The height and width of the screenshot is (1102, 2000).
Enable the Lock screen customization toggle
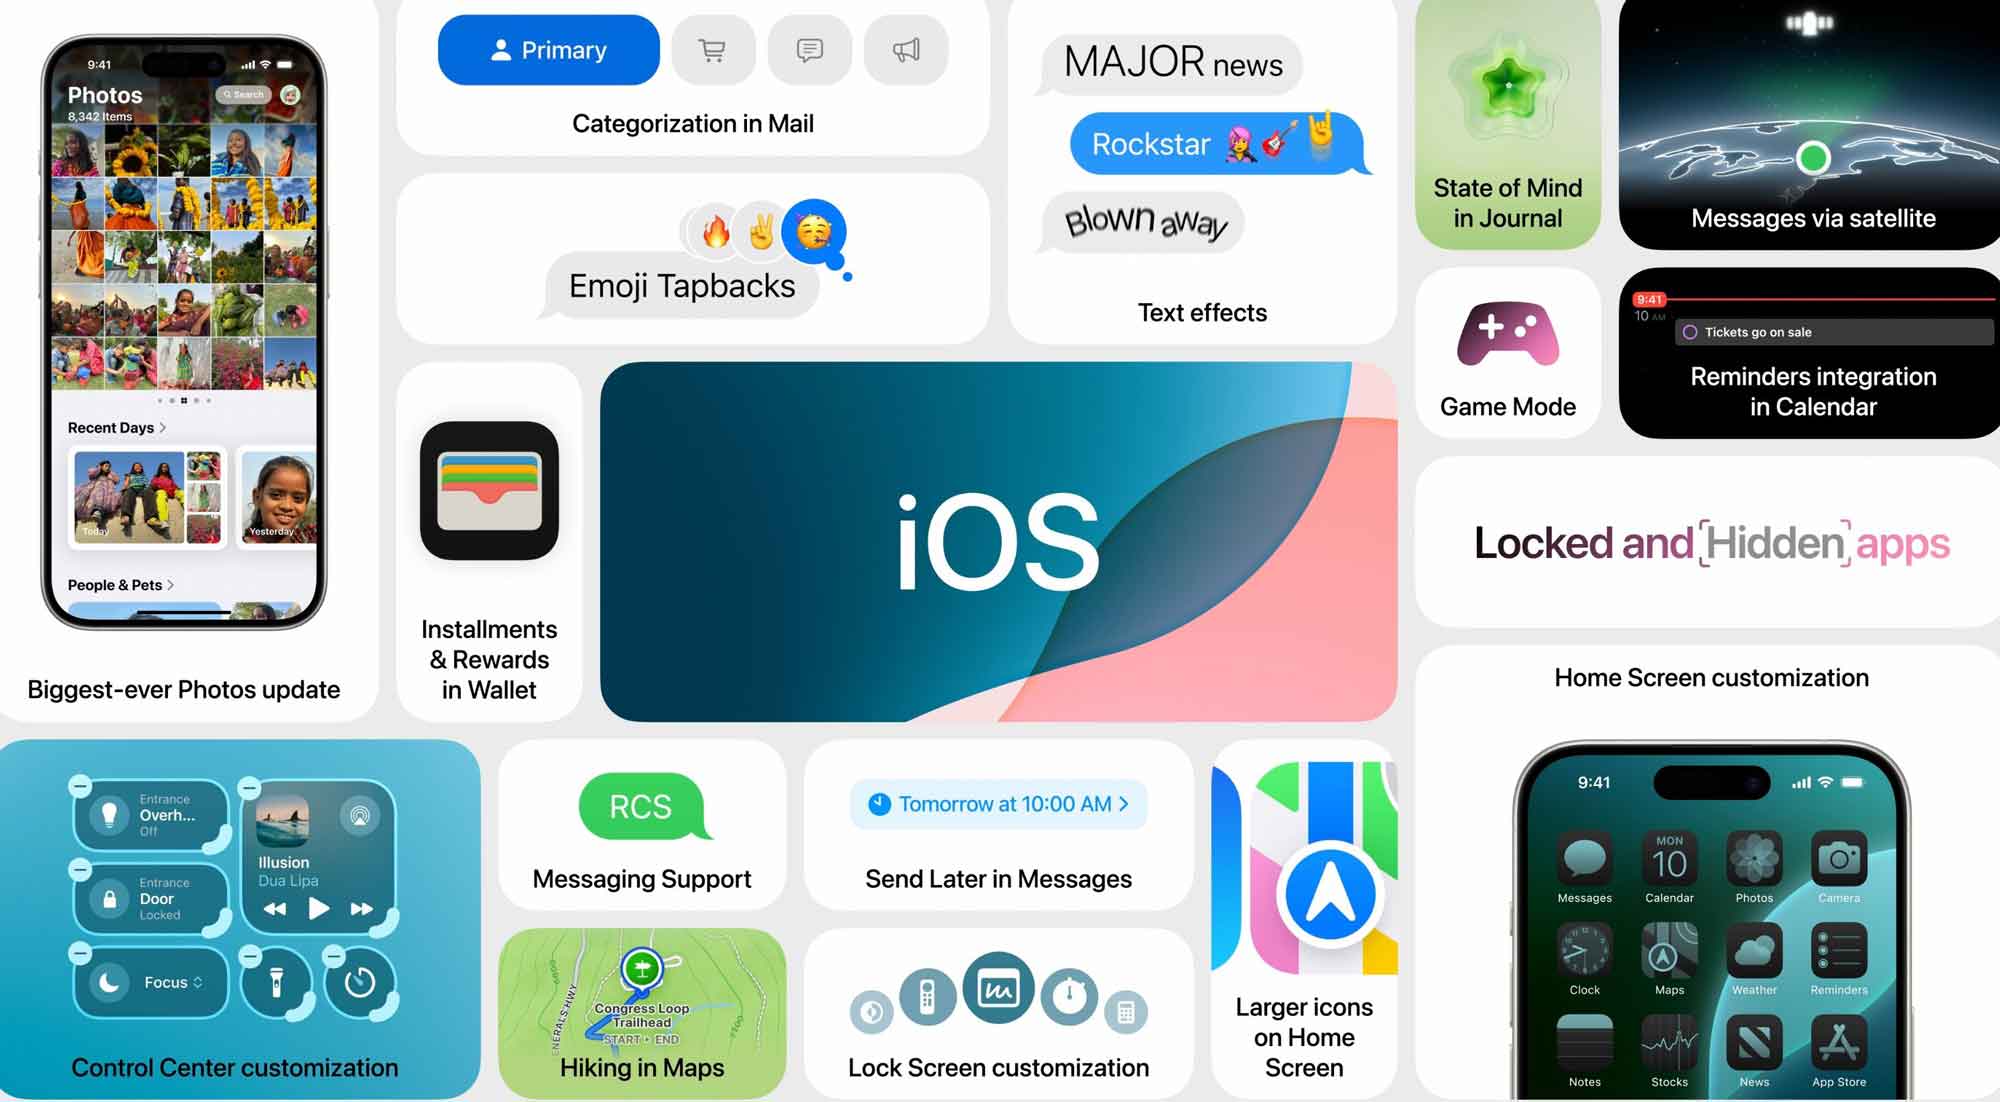pyautogui.click(x=1000, y=981)
